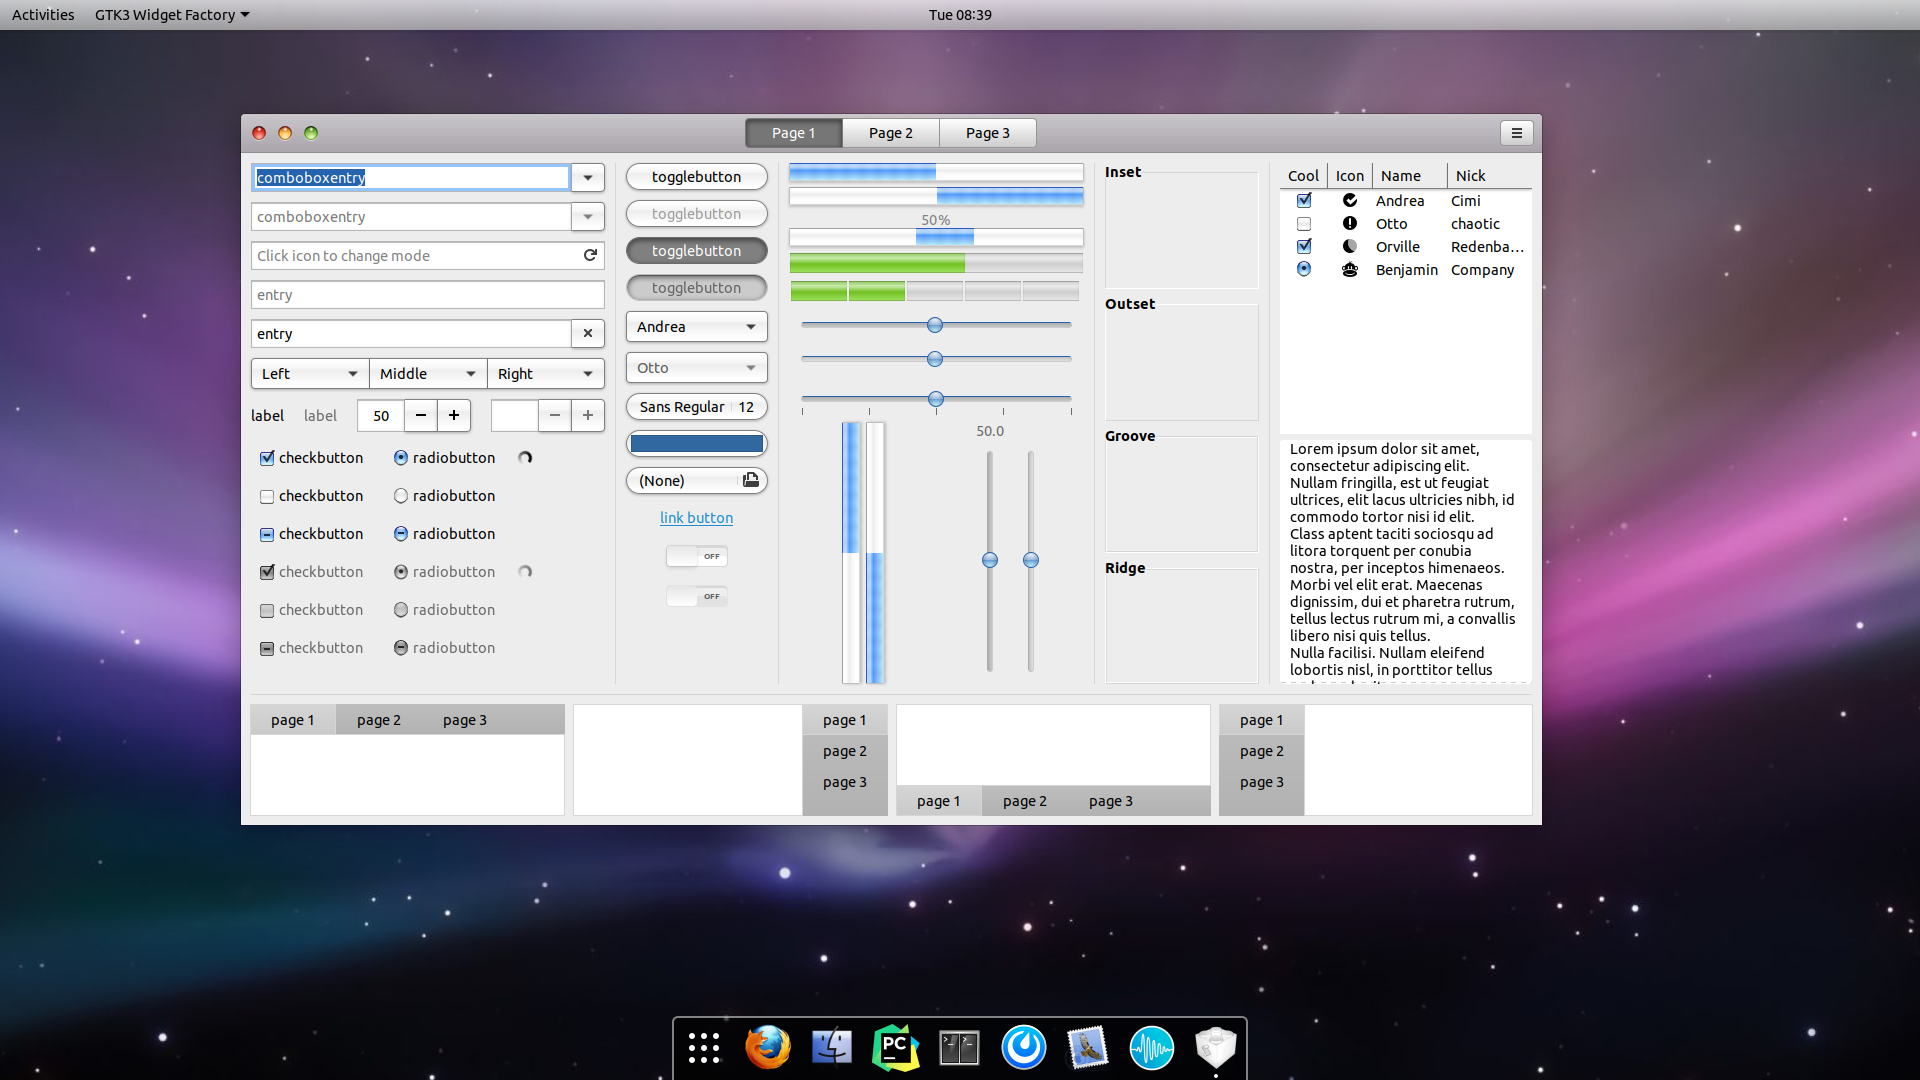
Task: Click the blue color chooser button
Action: click(x=697, y=443)
